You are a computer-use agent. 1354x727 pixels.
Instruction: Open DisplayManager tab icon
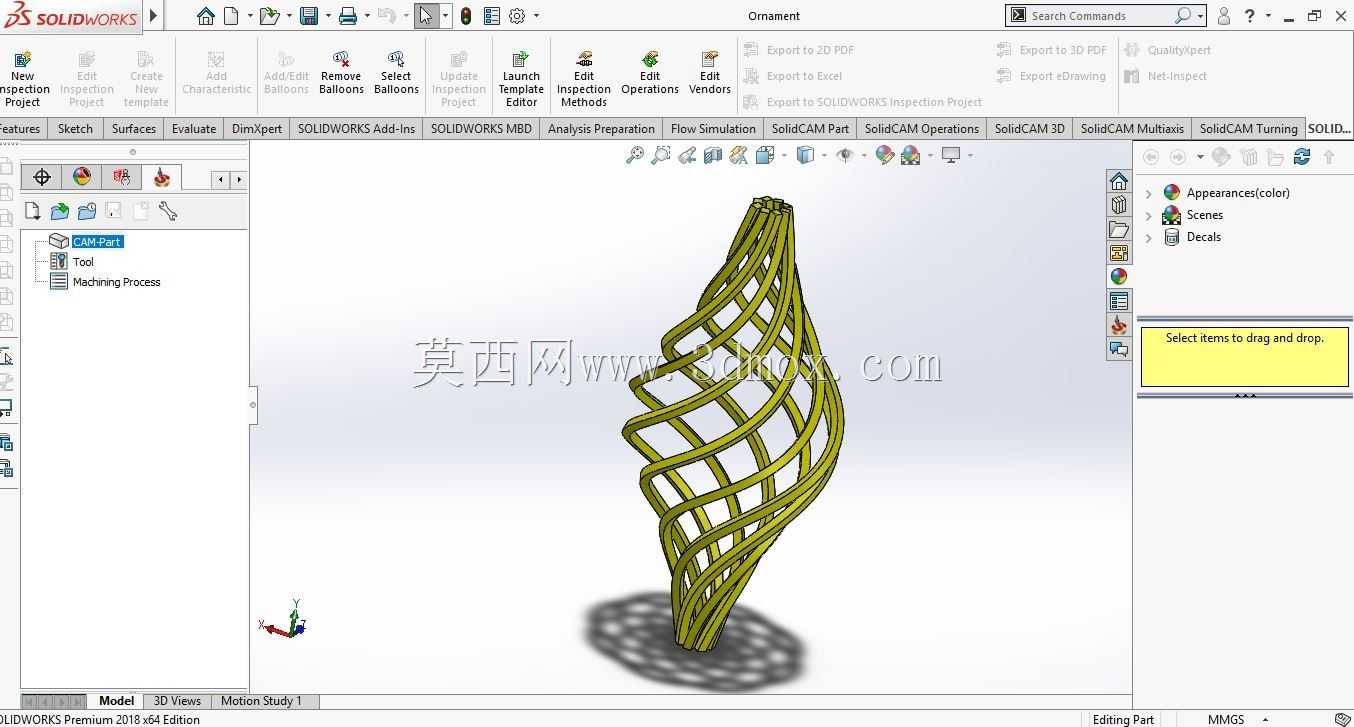point(82,177)
